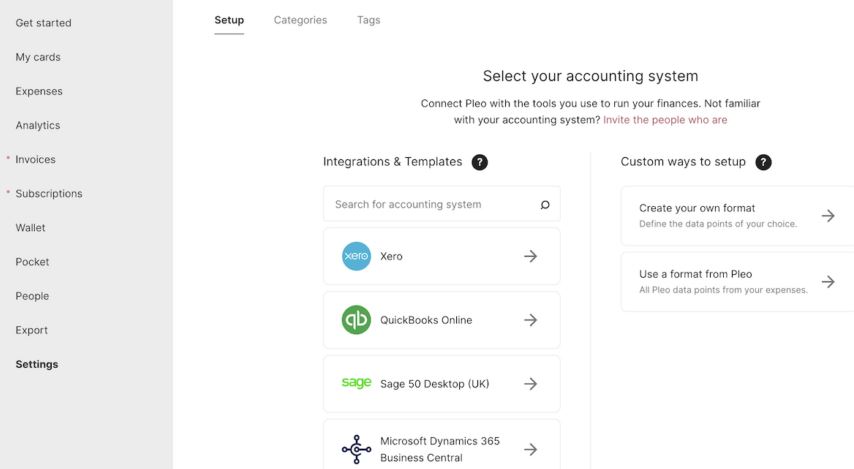The image size is (854, 469).
Task: Click the Xero logo icon
Action: tap(356, 256)
